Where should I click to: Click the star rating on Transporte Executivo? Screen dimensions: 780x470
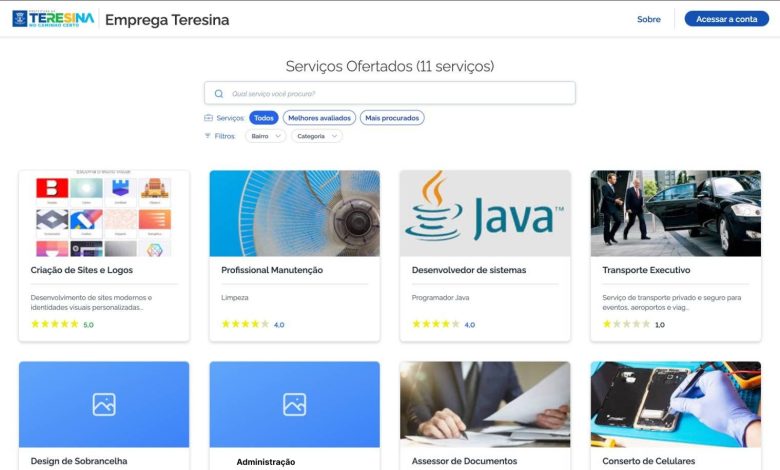click(626, 324)
